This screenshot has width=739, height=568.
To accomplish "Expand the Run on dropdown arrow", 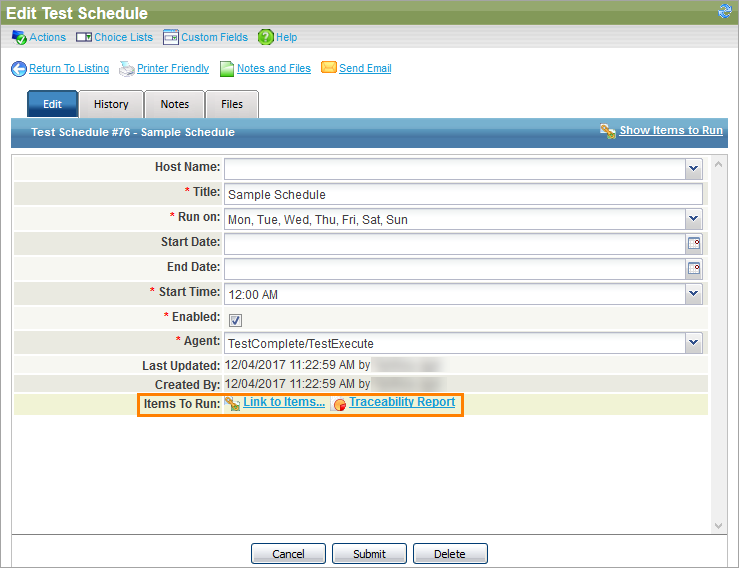I will coord(693,219).
